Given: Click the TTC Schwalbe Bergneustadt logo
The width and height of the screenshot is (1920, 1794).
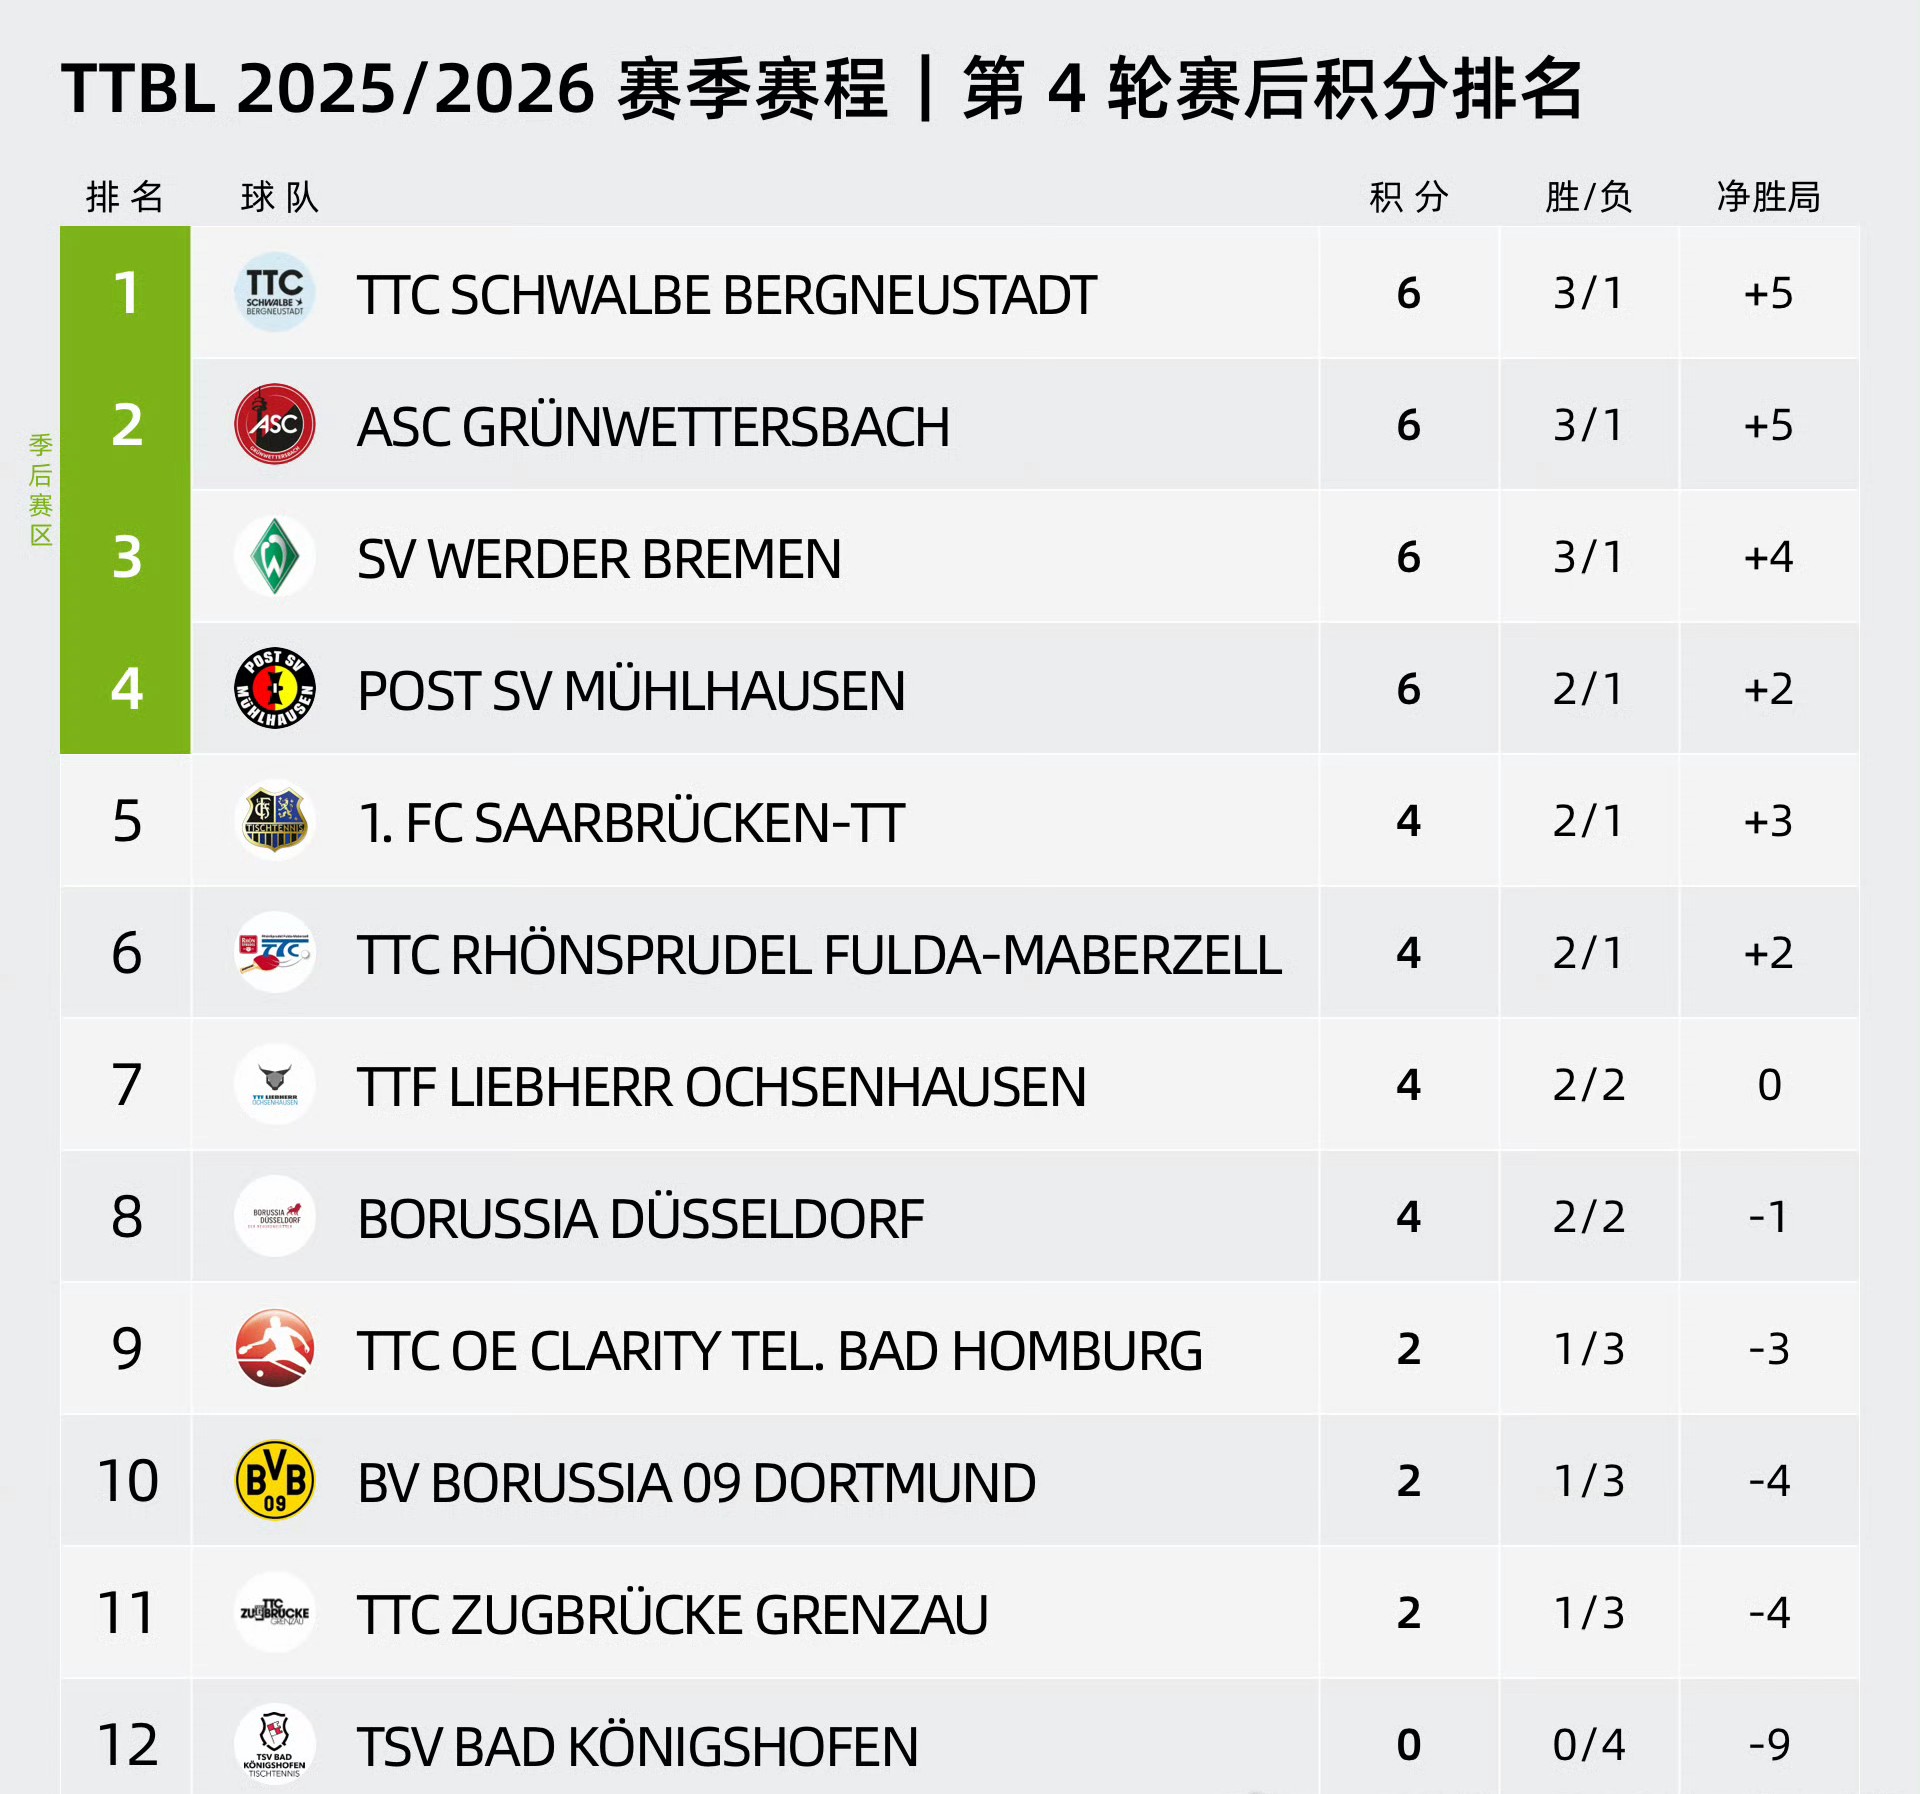Looking at the screenshot, I should 275,292.
